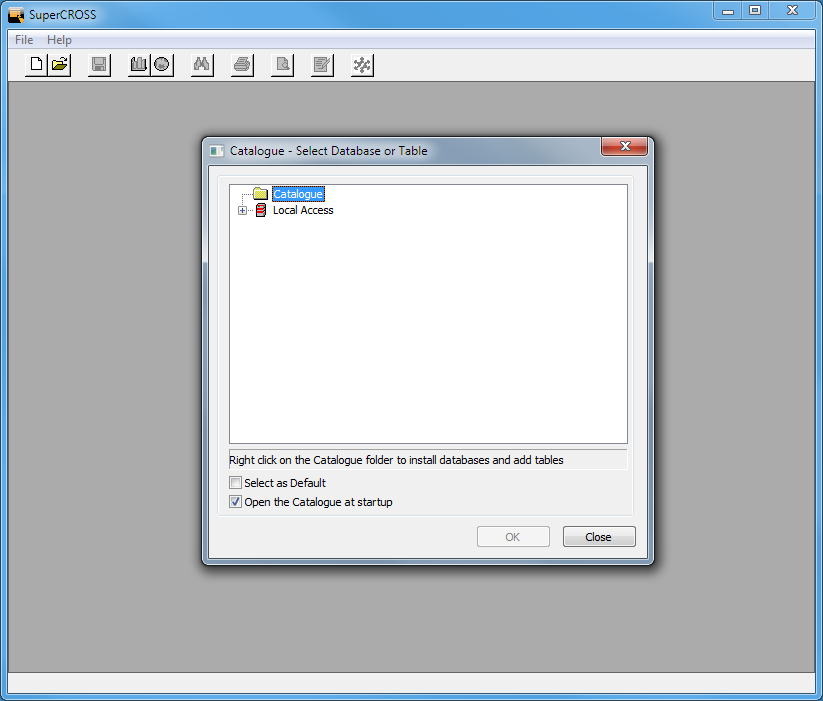Select the Local Access database item
The width and height of the screenshot is (823, 701).
302,210
